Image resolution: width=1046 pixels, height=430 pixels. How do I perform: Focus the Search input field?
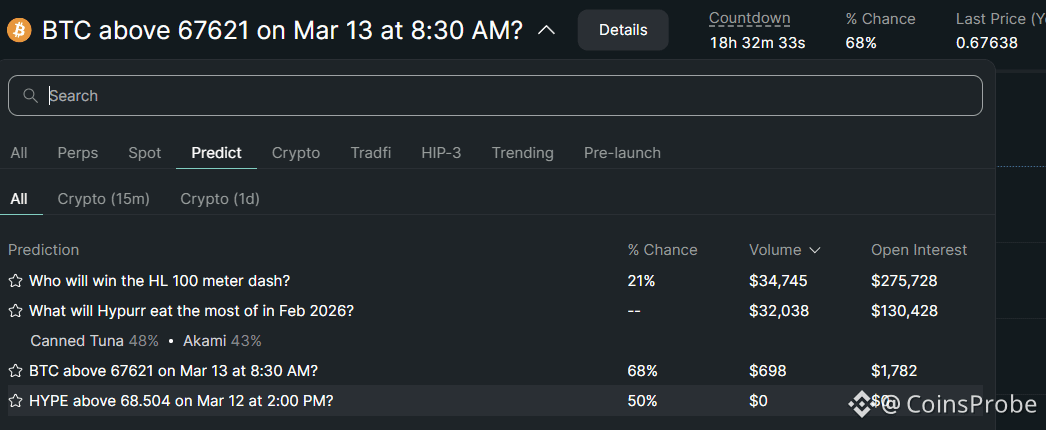[500, 96]
